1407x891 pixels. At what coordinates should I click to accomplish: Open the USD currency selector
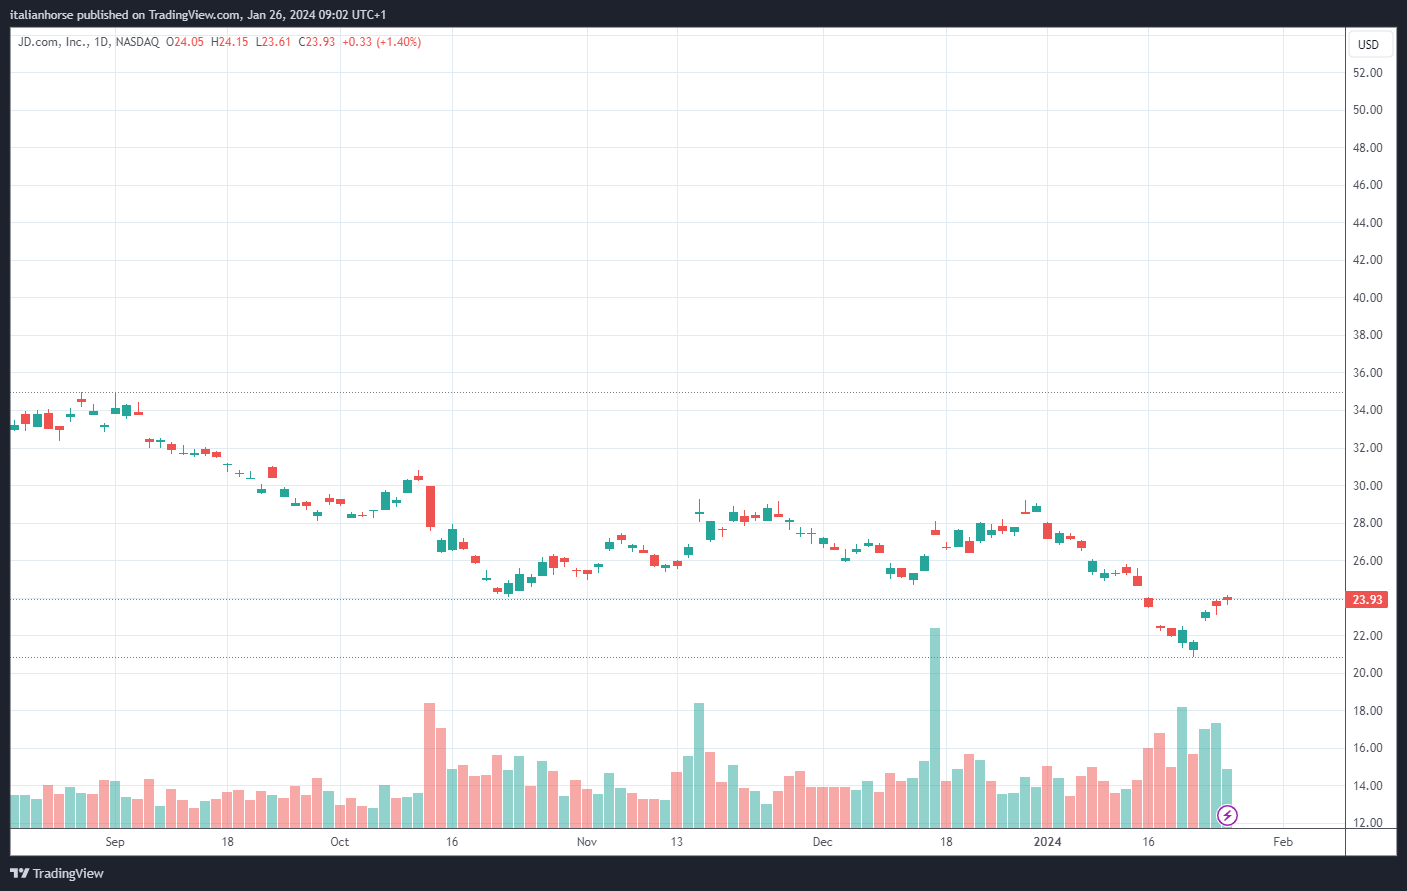tap(1368, 44)
